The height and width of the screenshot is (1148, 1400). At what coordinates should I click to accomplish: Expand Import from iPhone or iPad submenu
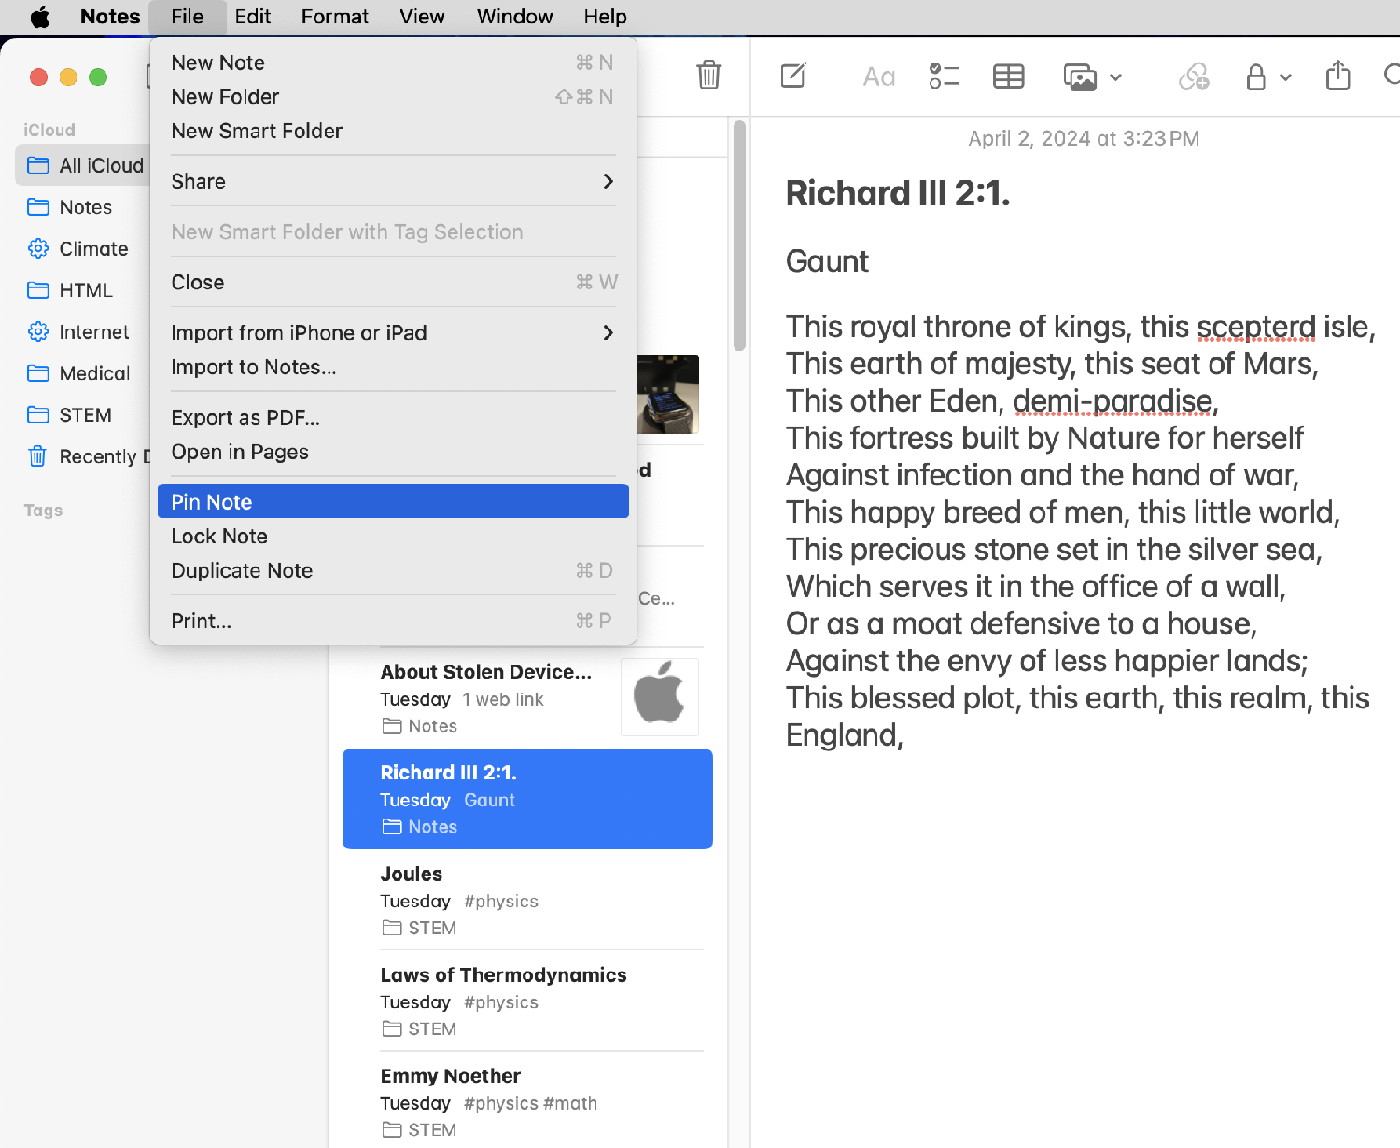coord(393,333)
